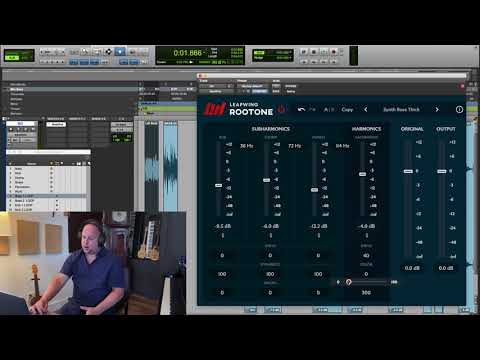Click the Output 0.0 dB value field
The height and width of the screenshot is (360, 480).
click(446, 268)
